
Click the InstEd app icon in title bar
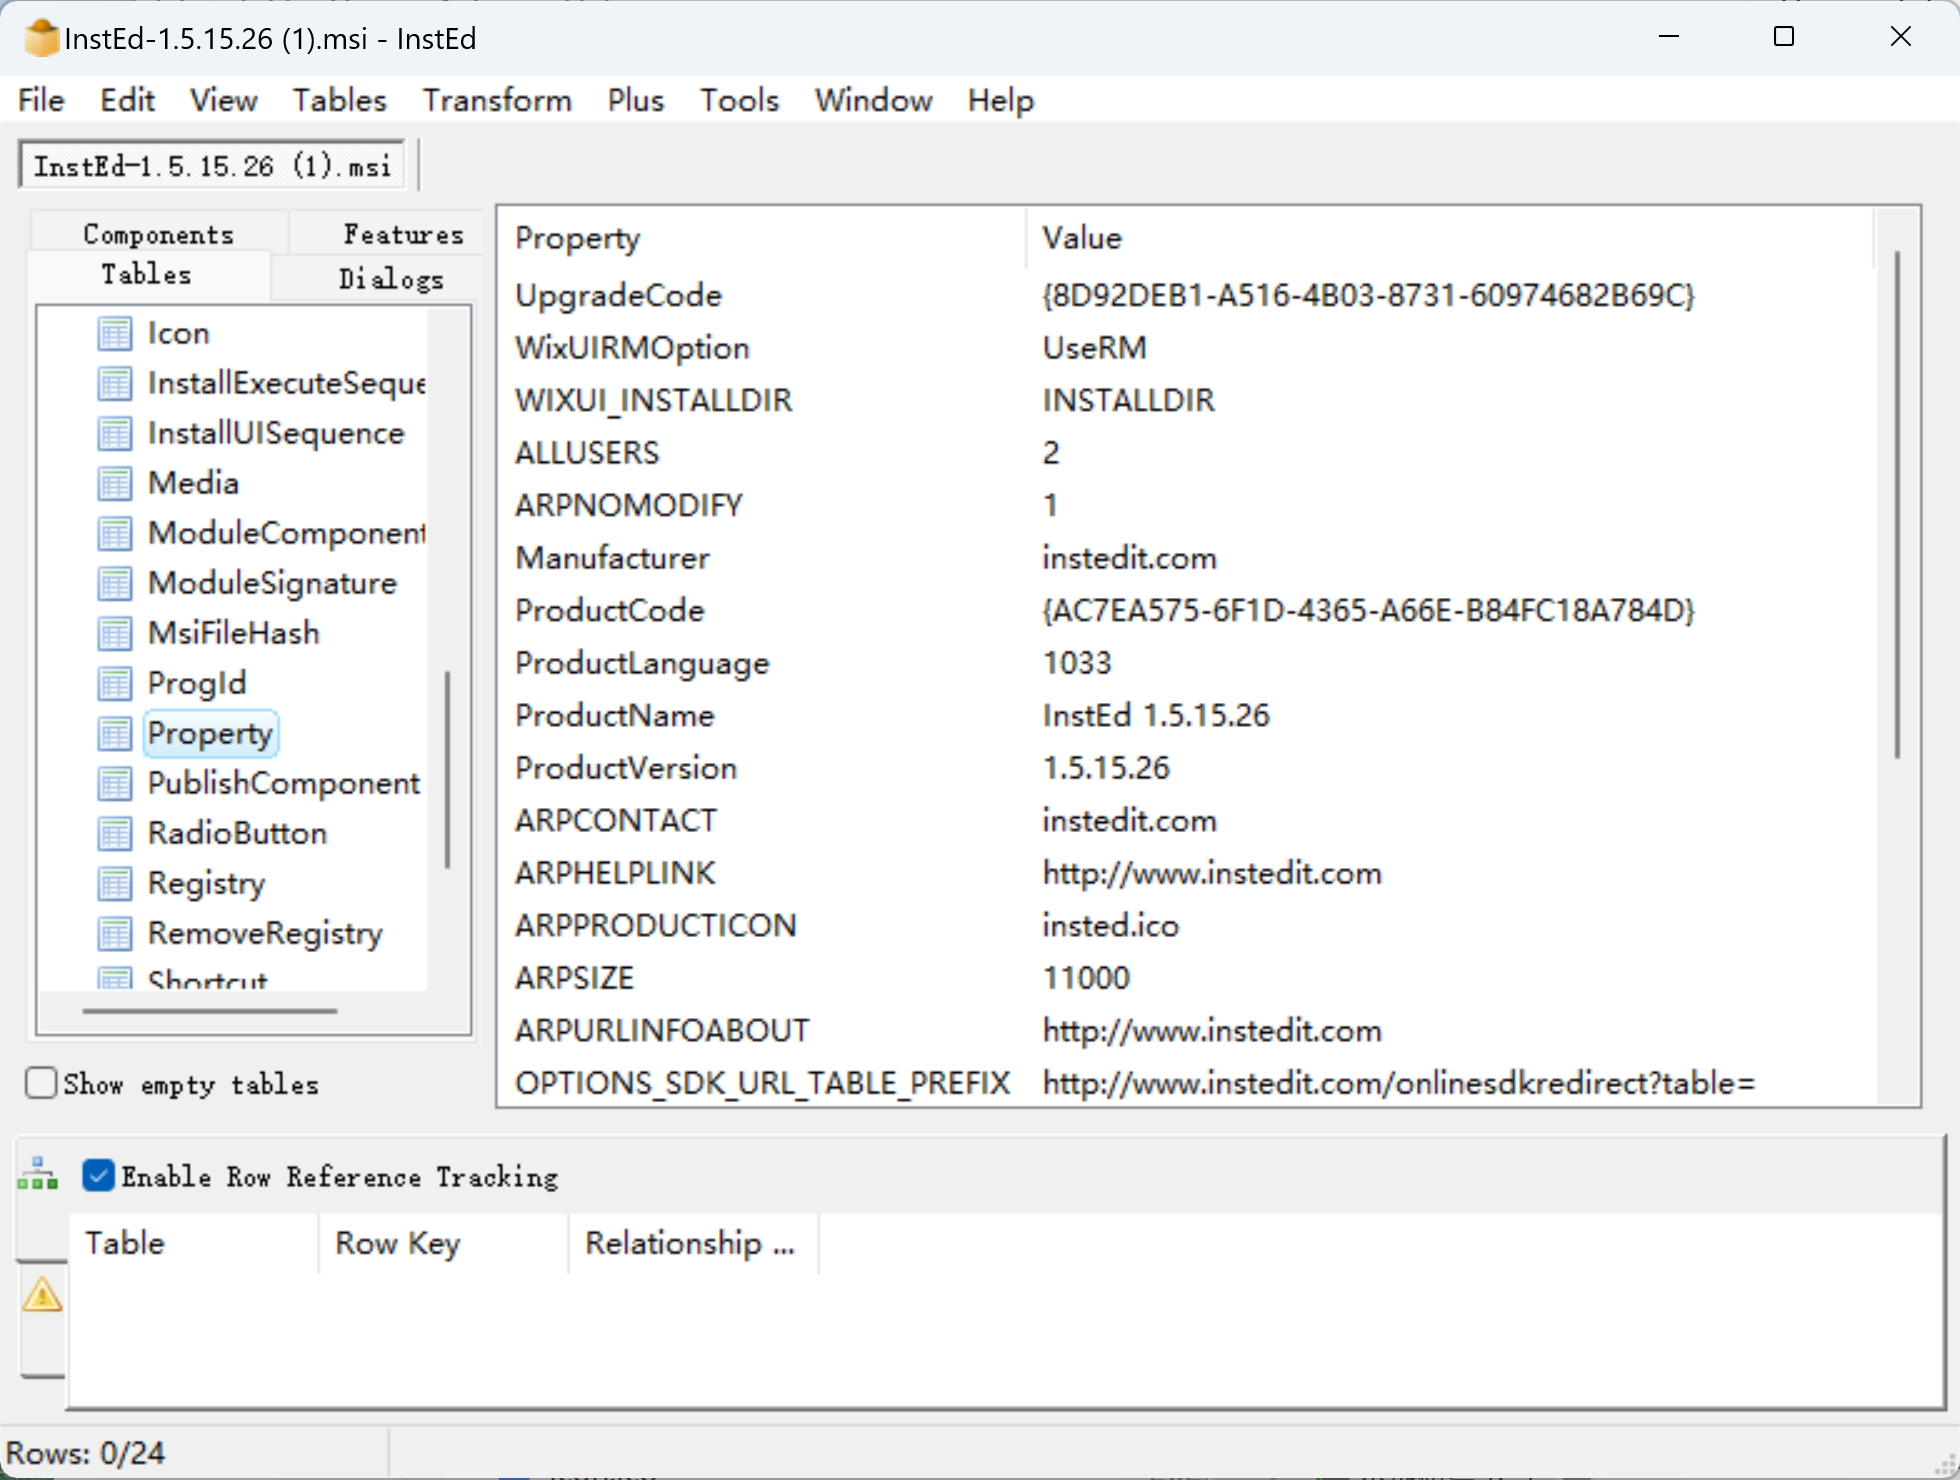[x=41, y=38]
